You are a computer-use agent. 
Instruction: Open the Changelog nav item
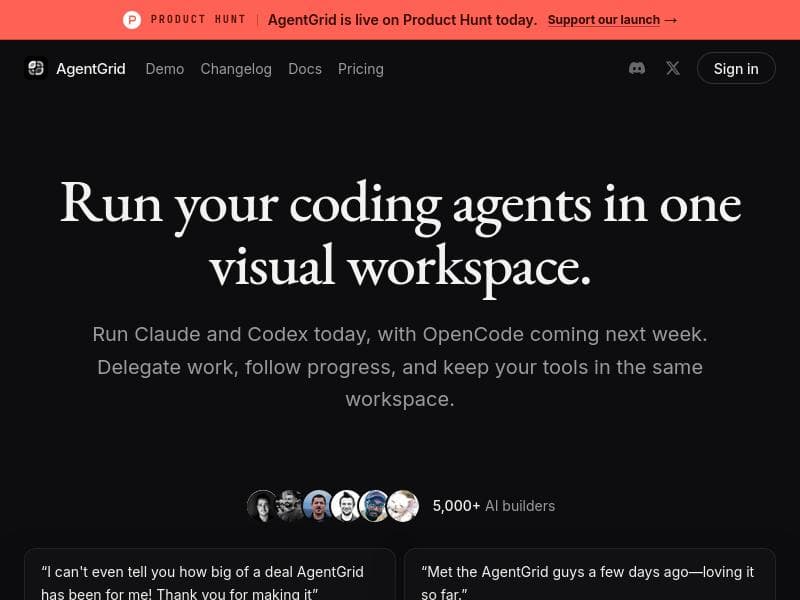(x=236, y=69)
